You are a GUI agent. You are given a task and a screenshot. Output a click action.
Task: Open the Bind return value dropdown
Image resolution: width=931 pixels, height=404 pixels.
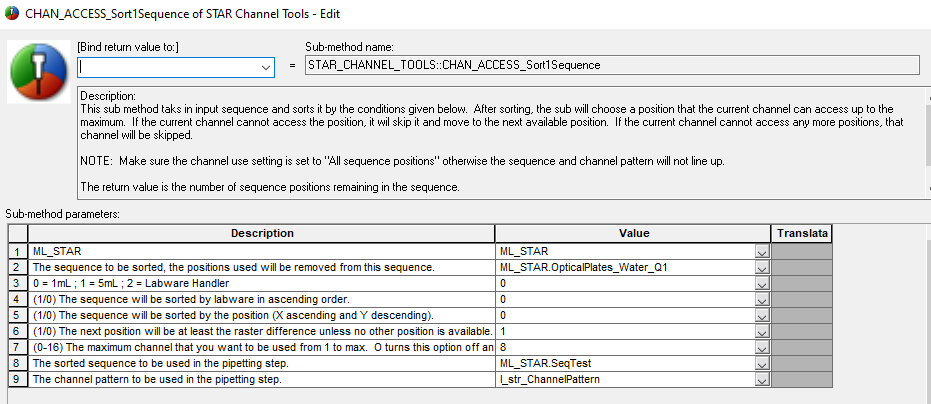point(265,67)
